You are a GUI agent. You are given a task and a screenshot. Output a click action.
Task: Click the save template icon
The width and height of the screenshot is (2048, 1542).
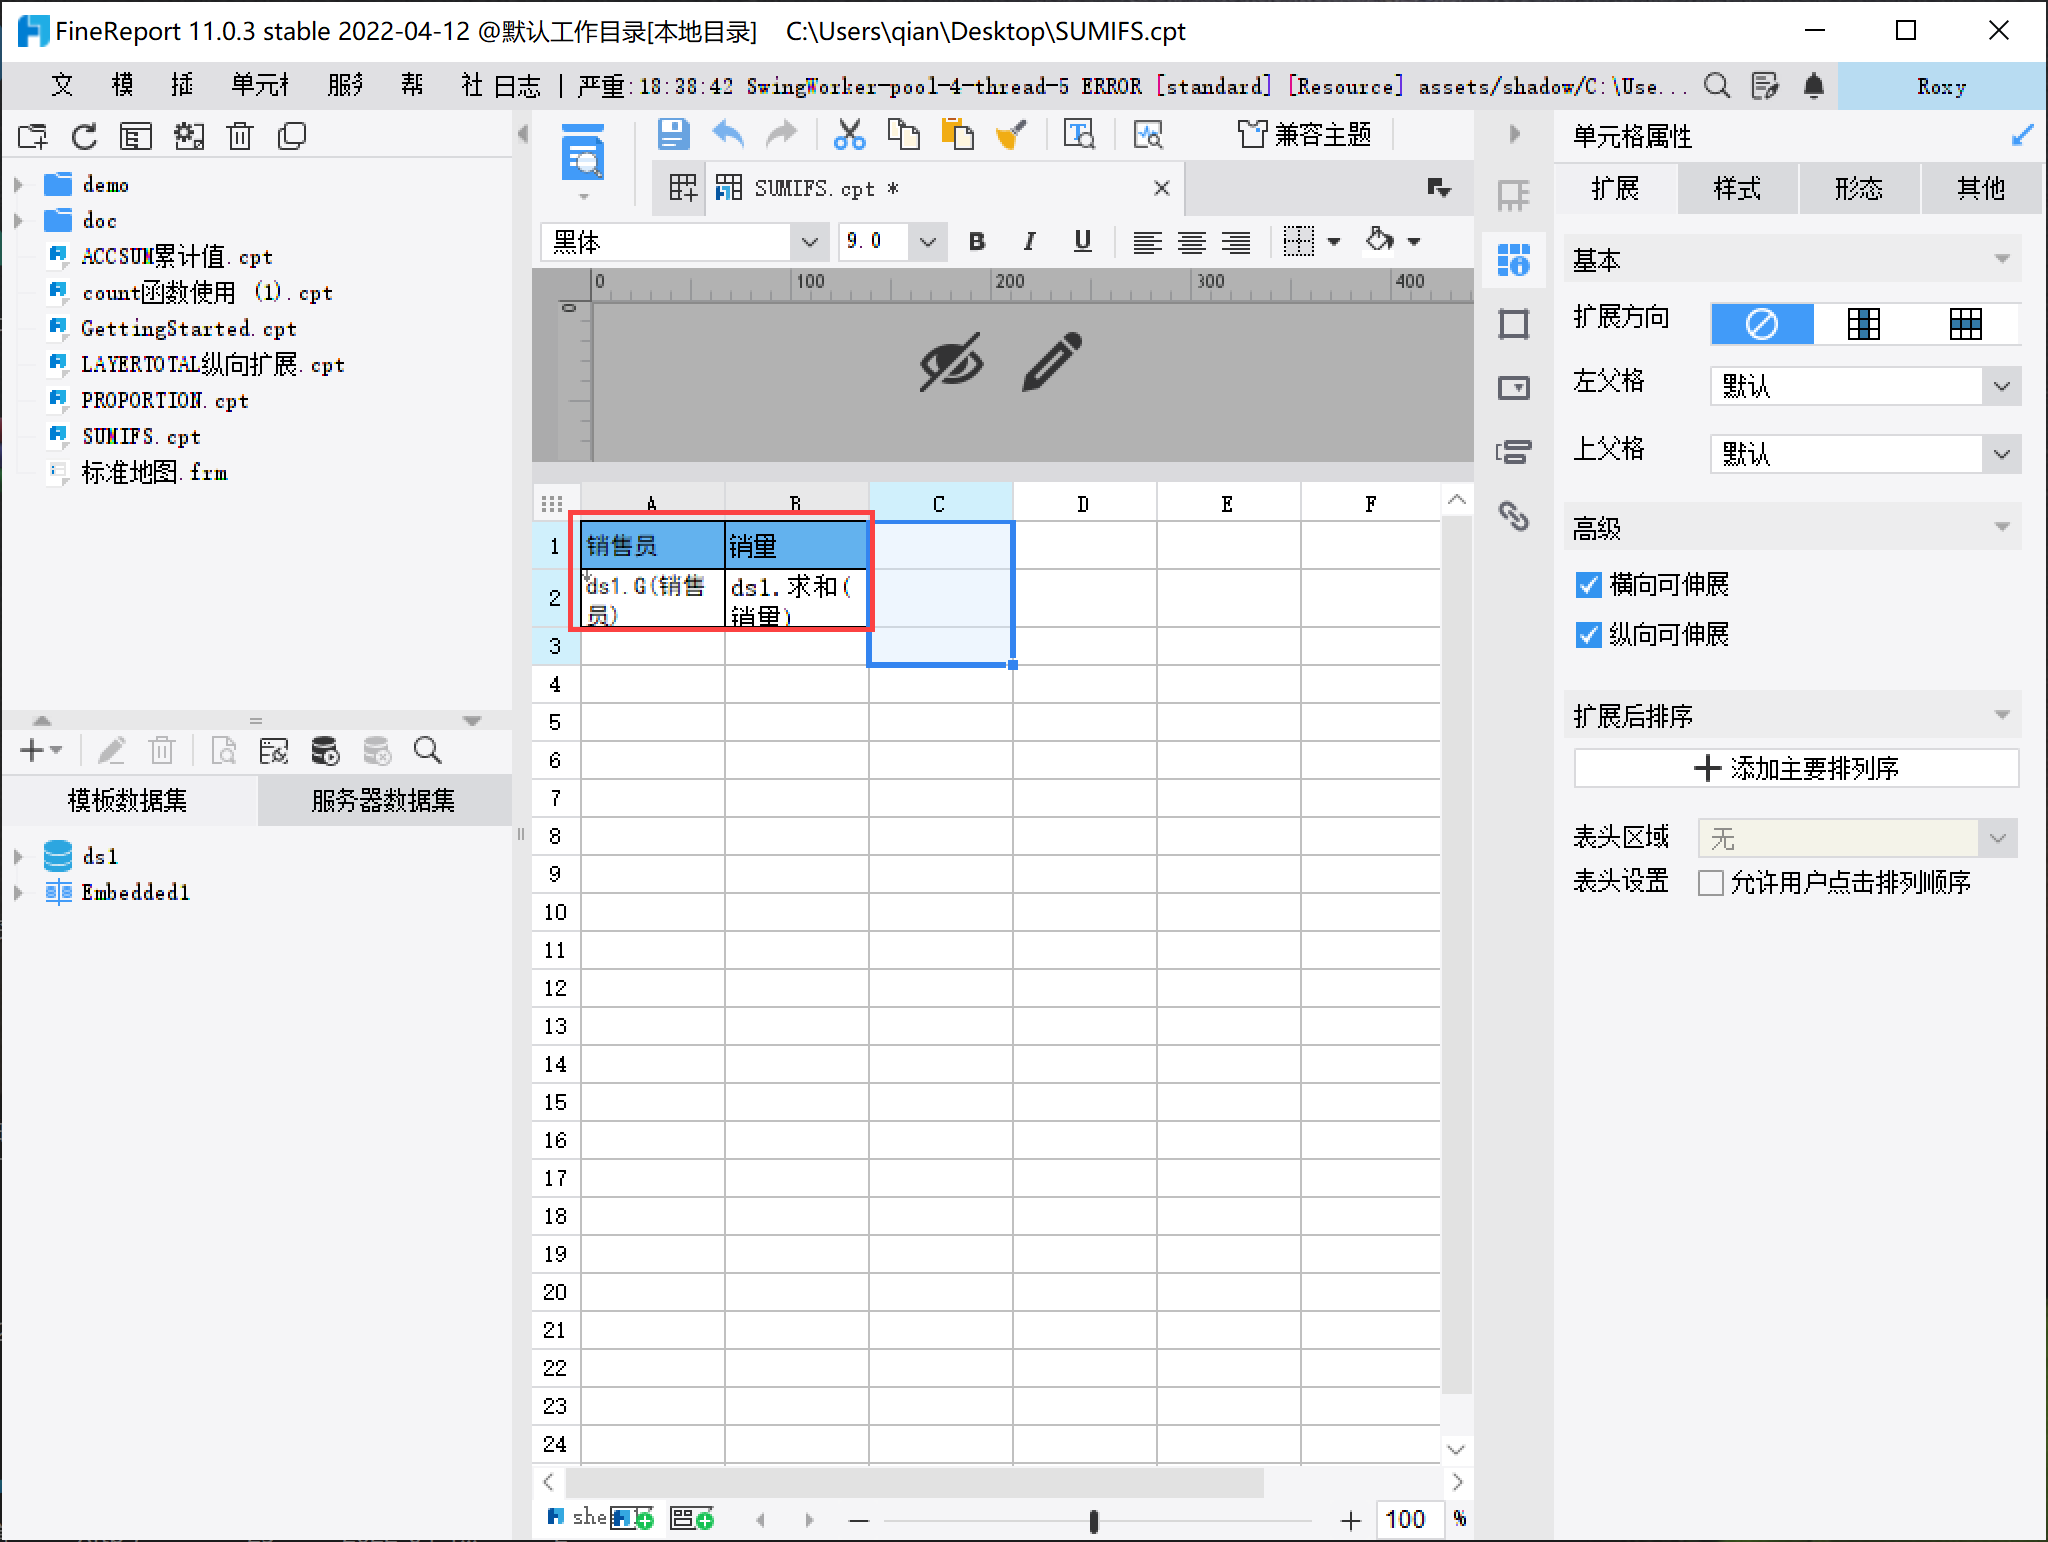[x=673, y=134]
